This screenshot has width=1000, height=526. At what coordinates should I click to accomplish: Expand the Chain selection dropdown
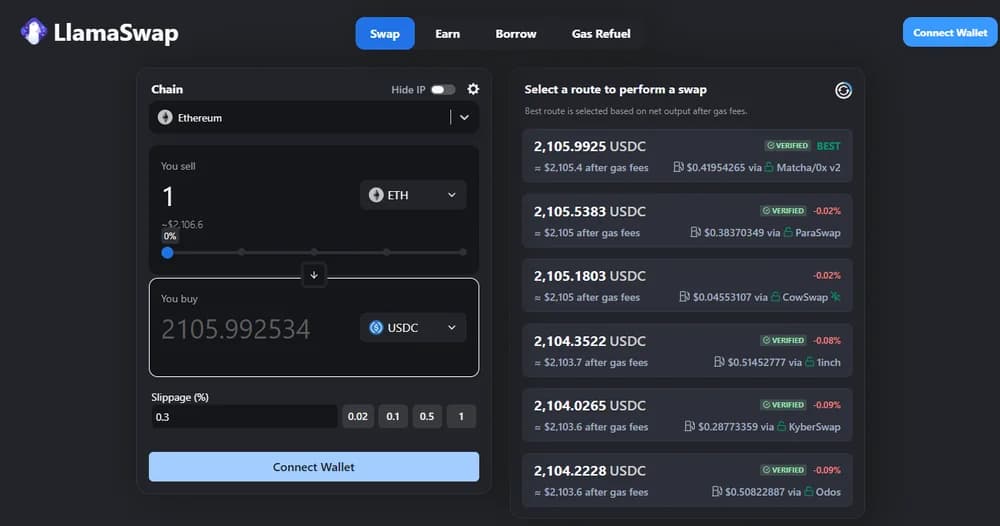[x=463, y=118]
